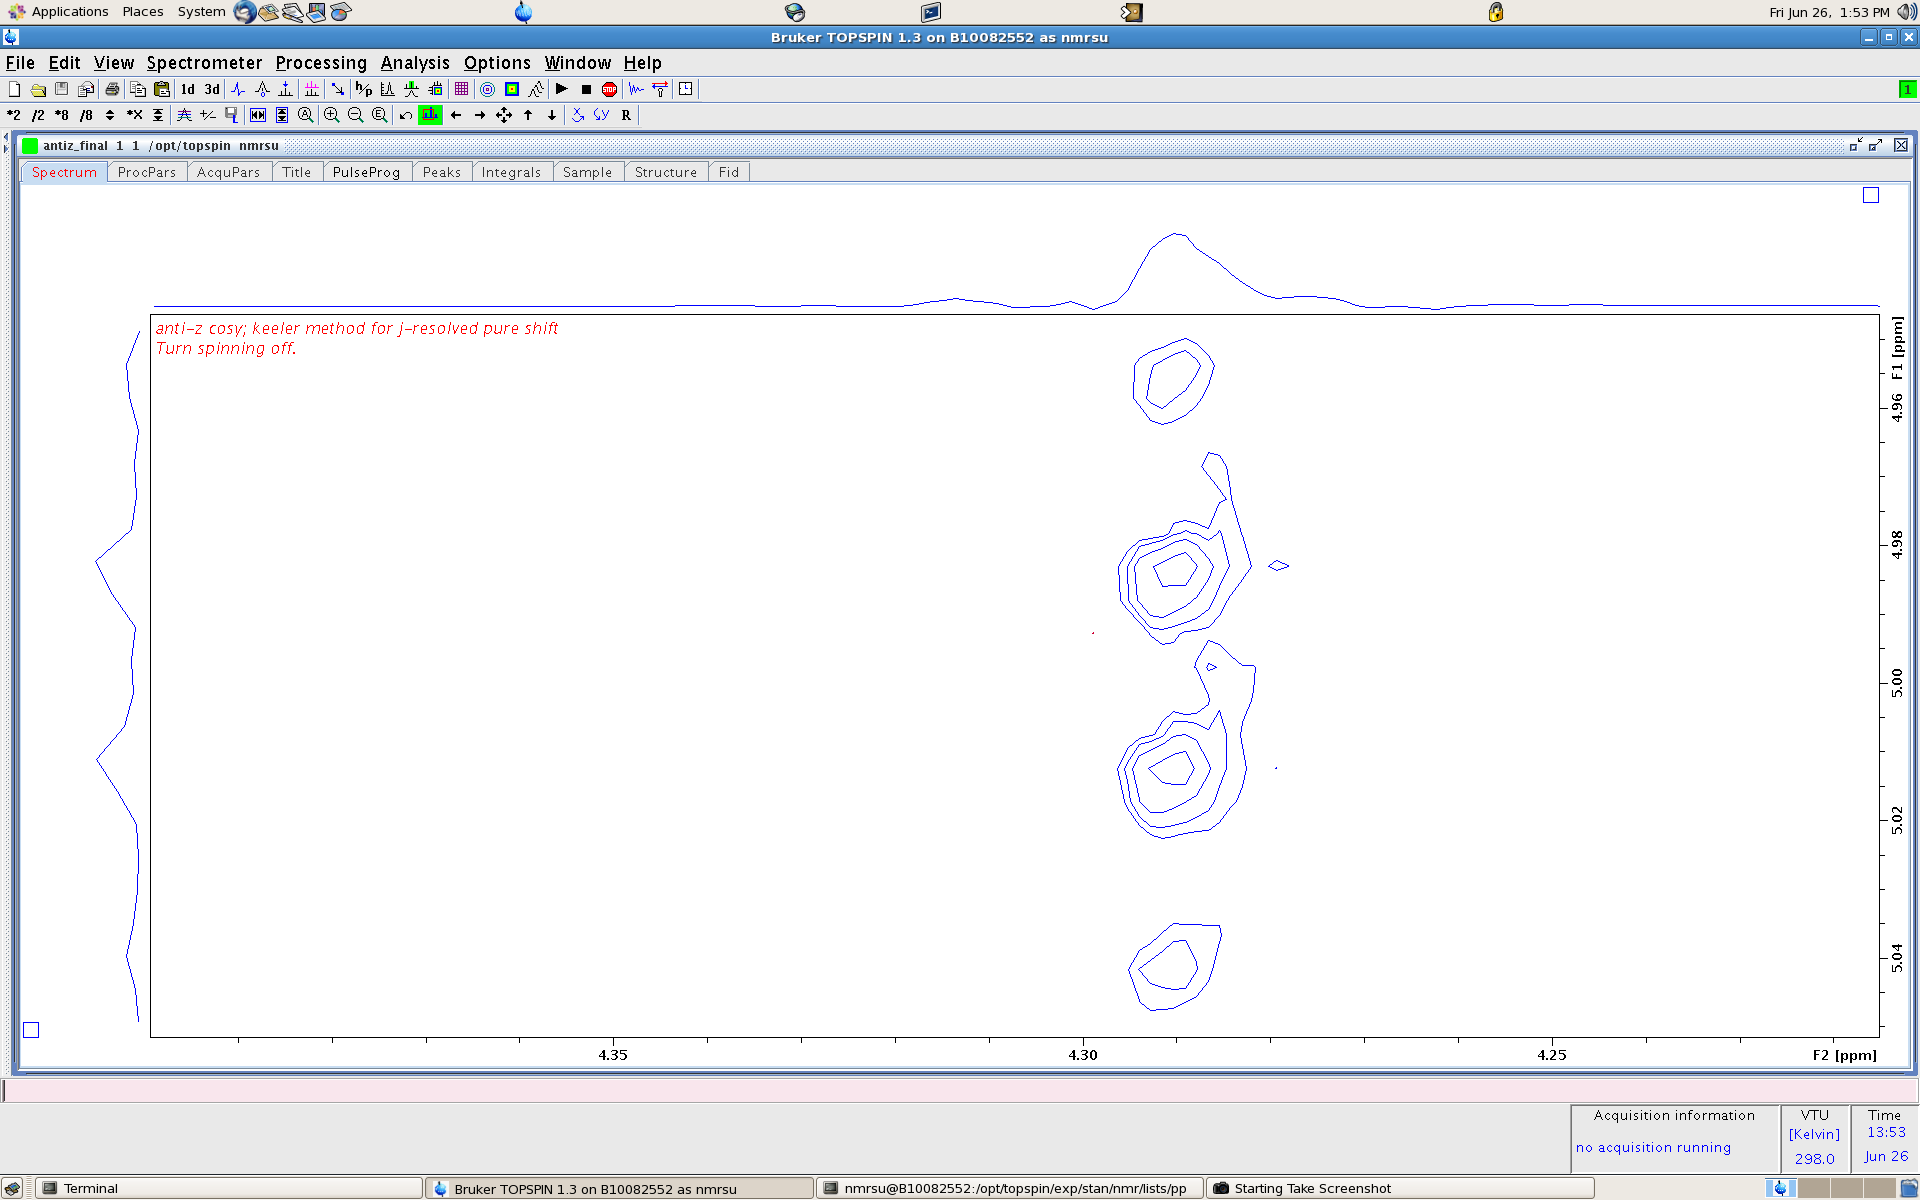Click the zoom out magnifier icon
Image resolution: width=1920 pixels, height=1200 pixels.
pos(356,115)
